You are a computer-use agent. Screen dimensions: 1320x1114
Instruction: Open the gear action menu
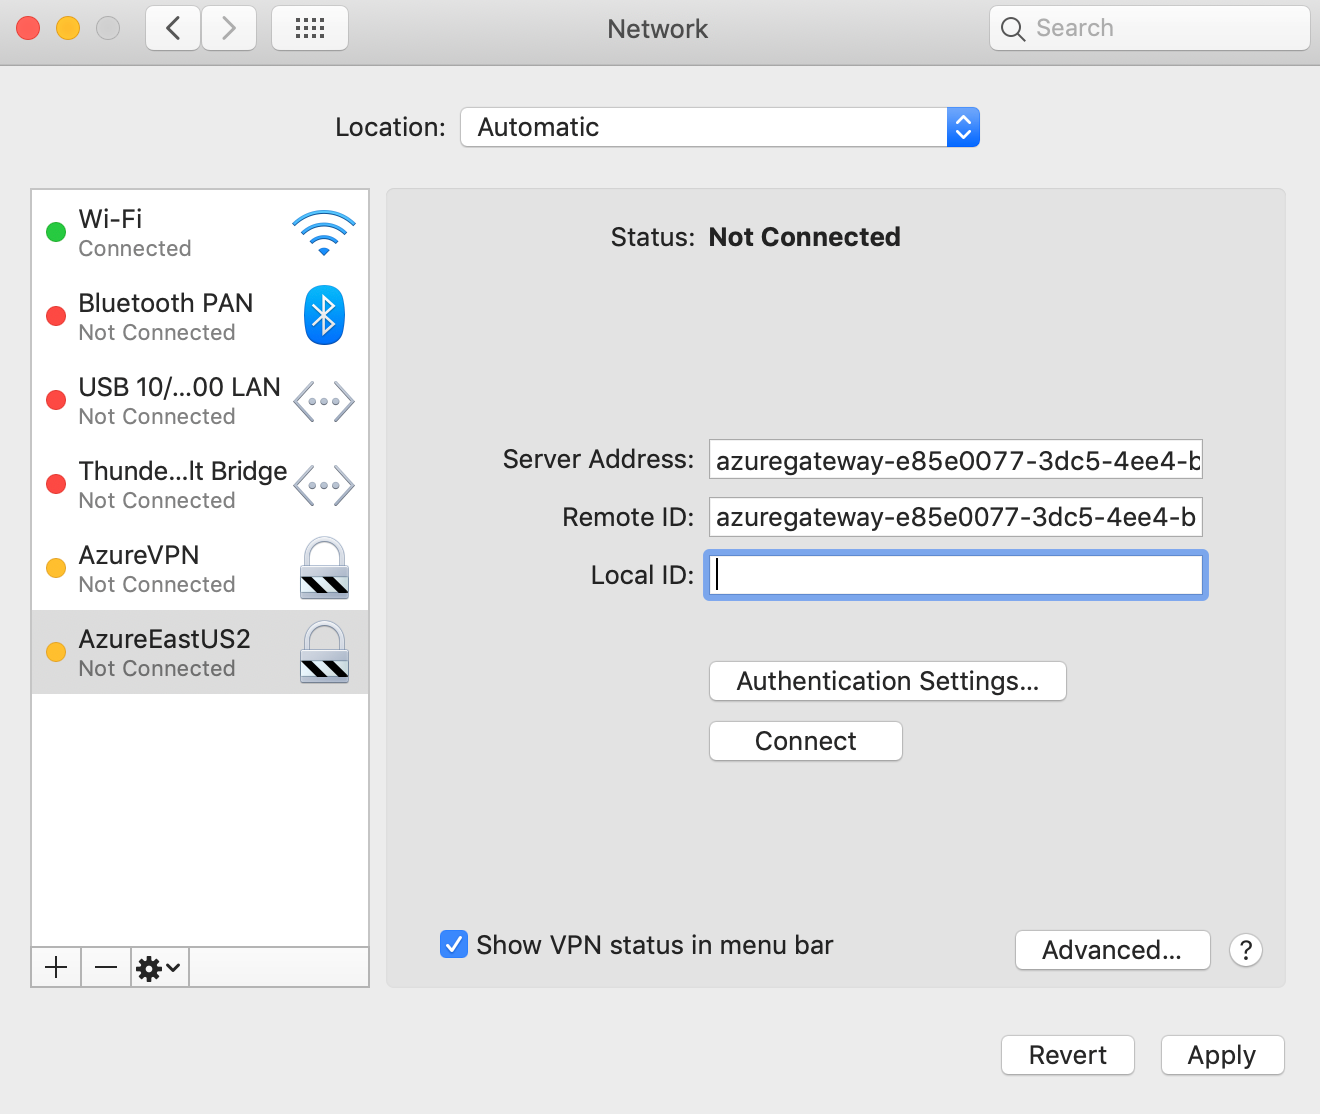[x=159, y=967]
